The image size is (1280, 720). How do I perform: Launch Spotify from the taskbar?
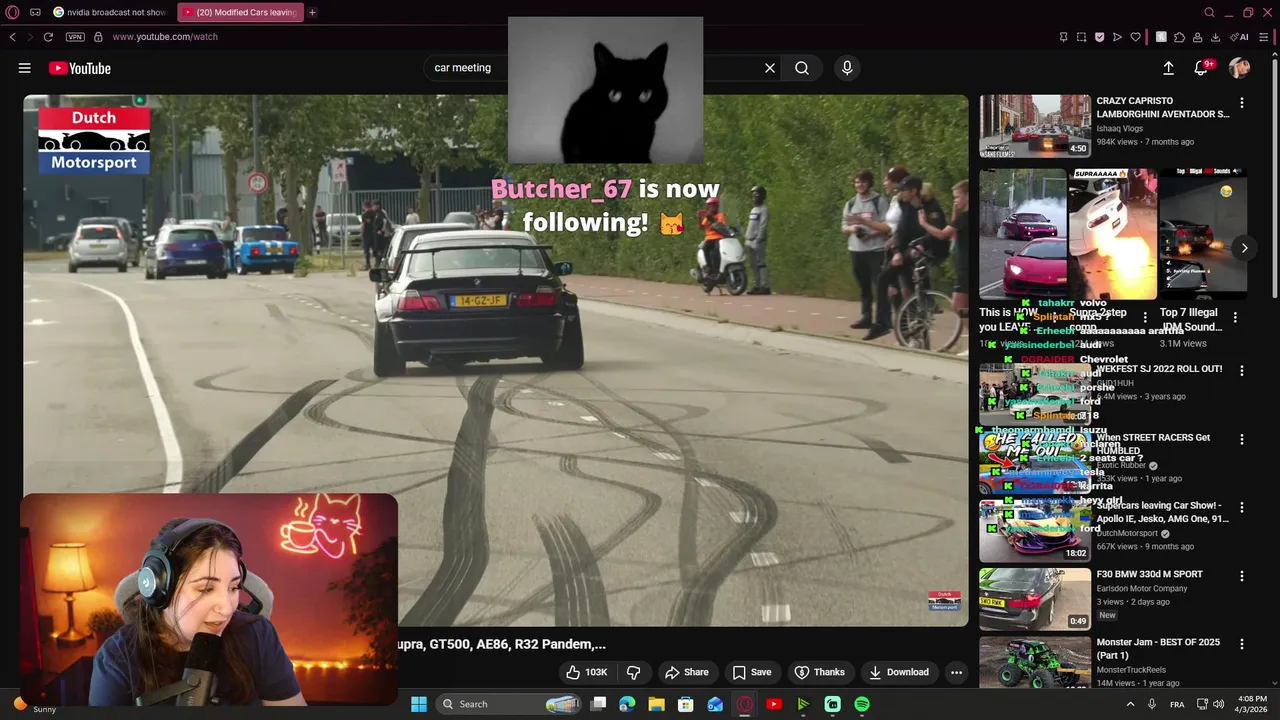862,704
